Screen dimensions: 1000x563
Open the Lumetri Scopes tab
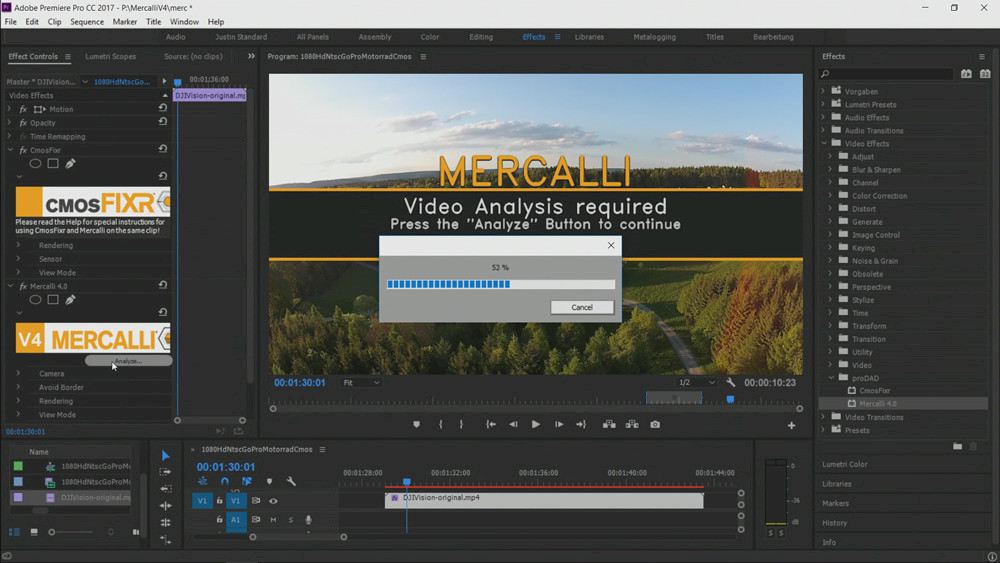coord(110,56)
